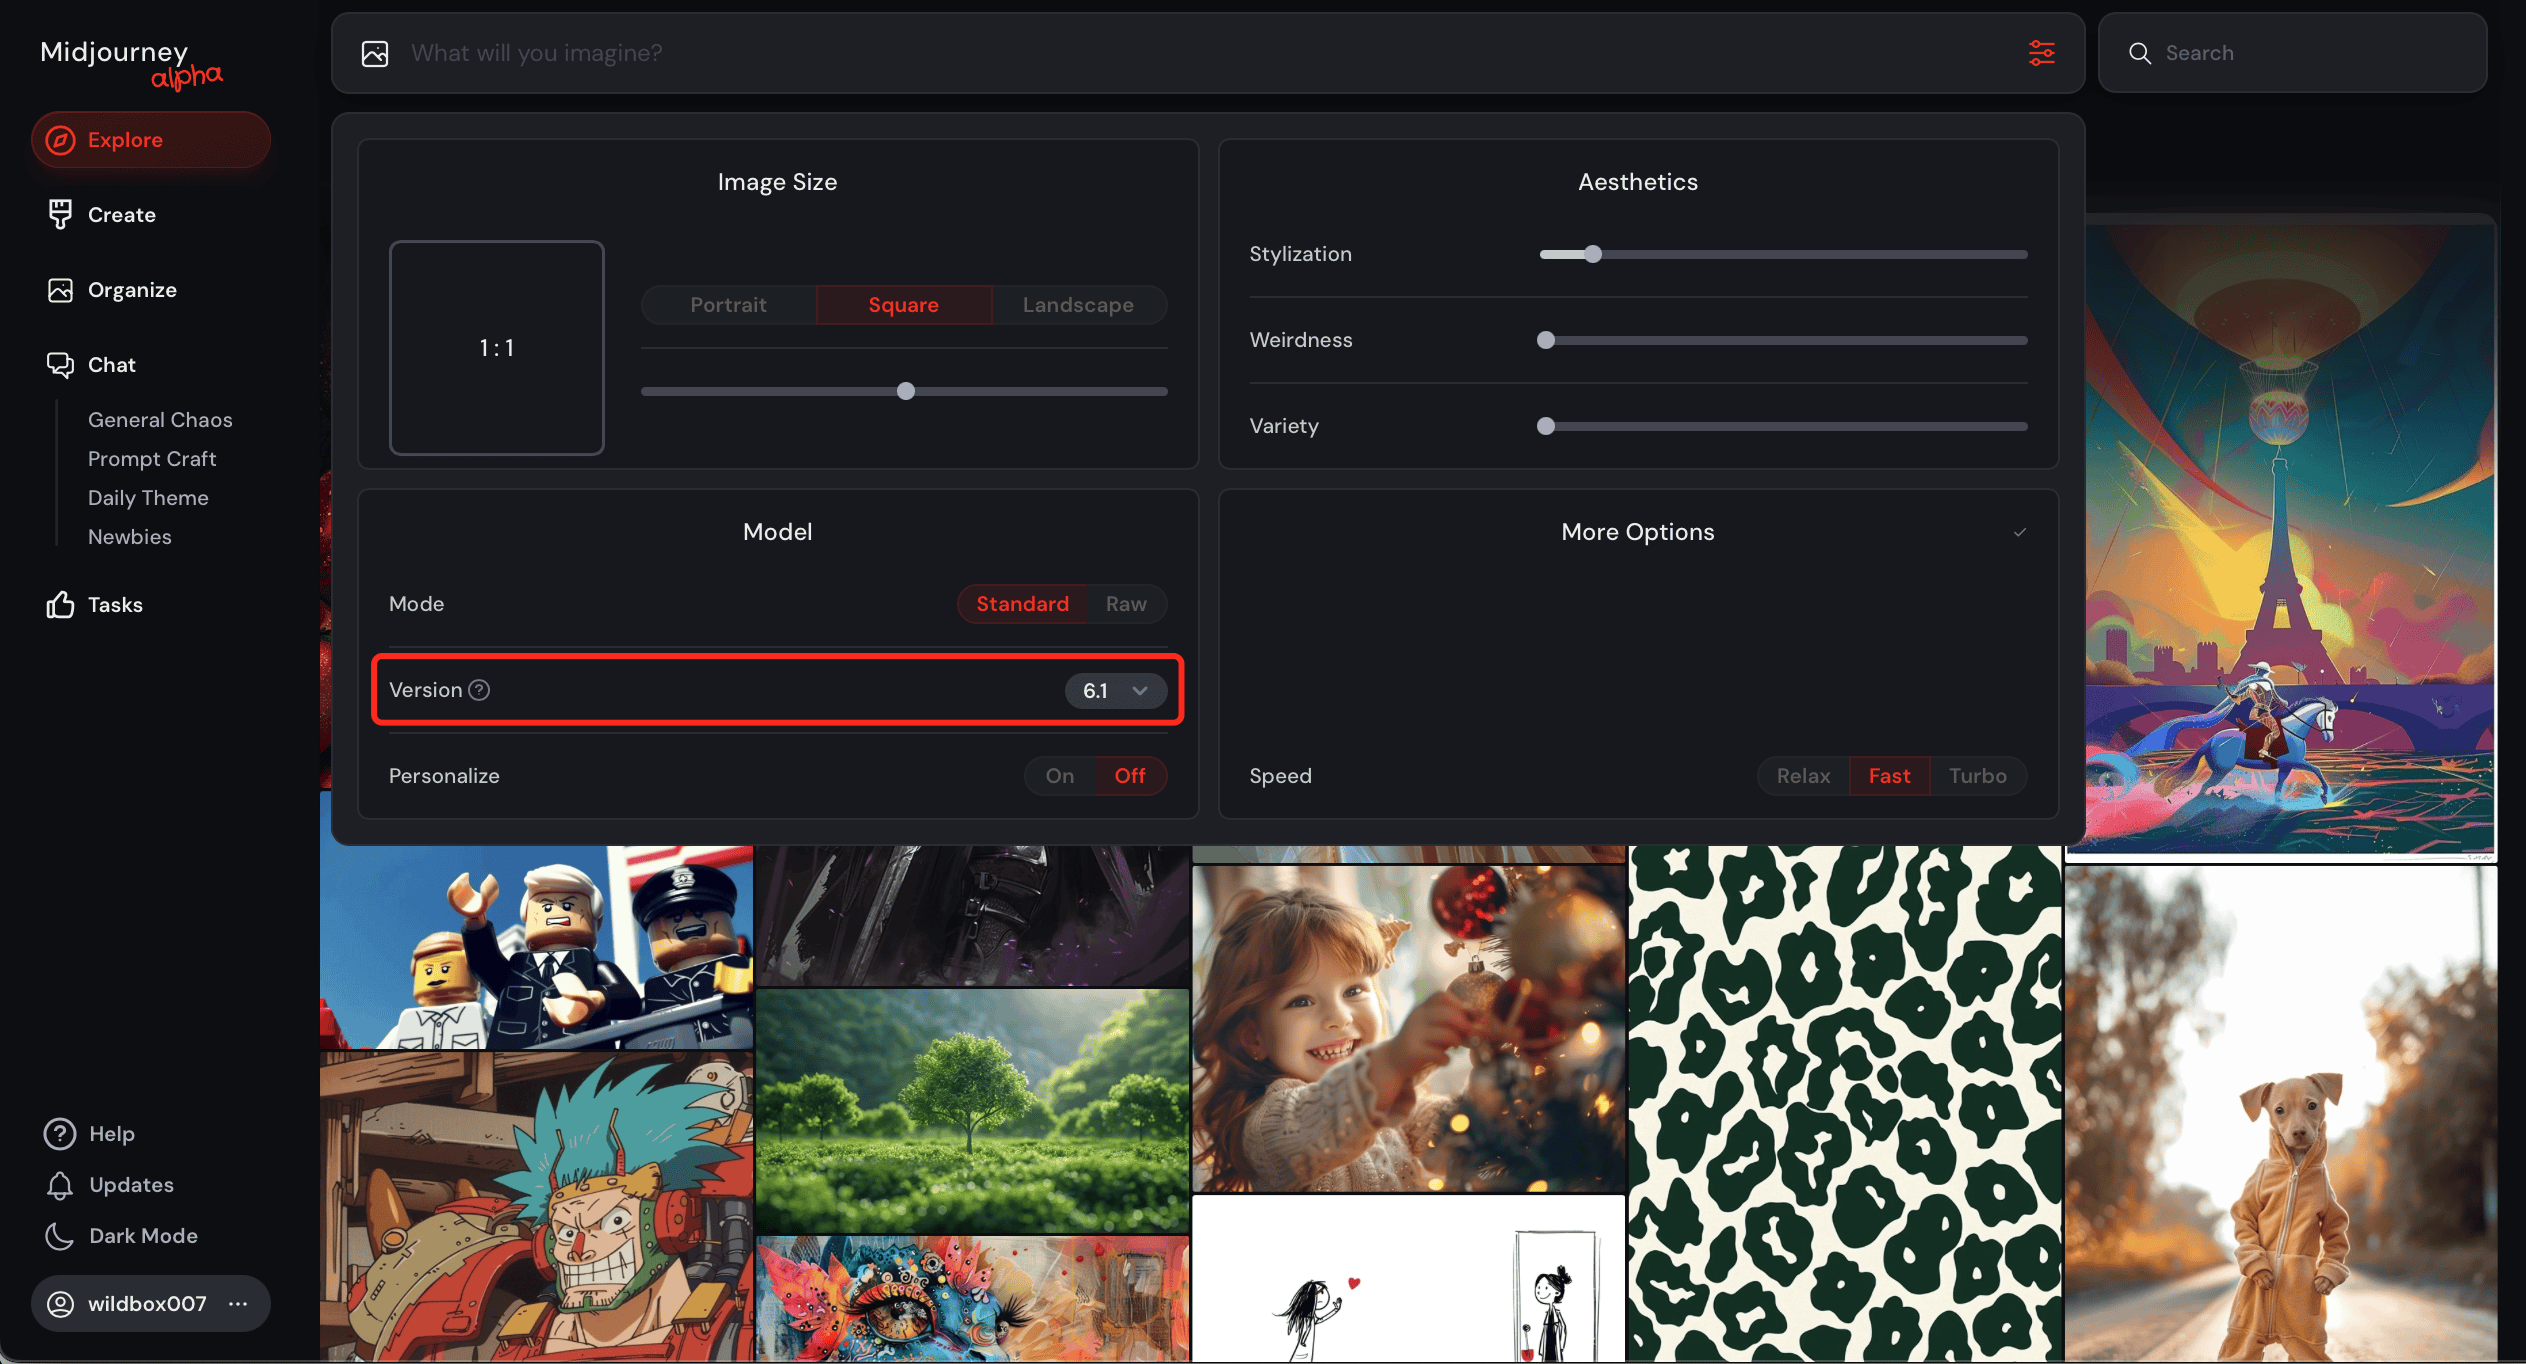Open the Organize page
The width and height of the screenshot is (2526, 1364).
(x=132, y=290)
